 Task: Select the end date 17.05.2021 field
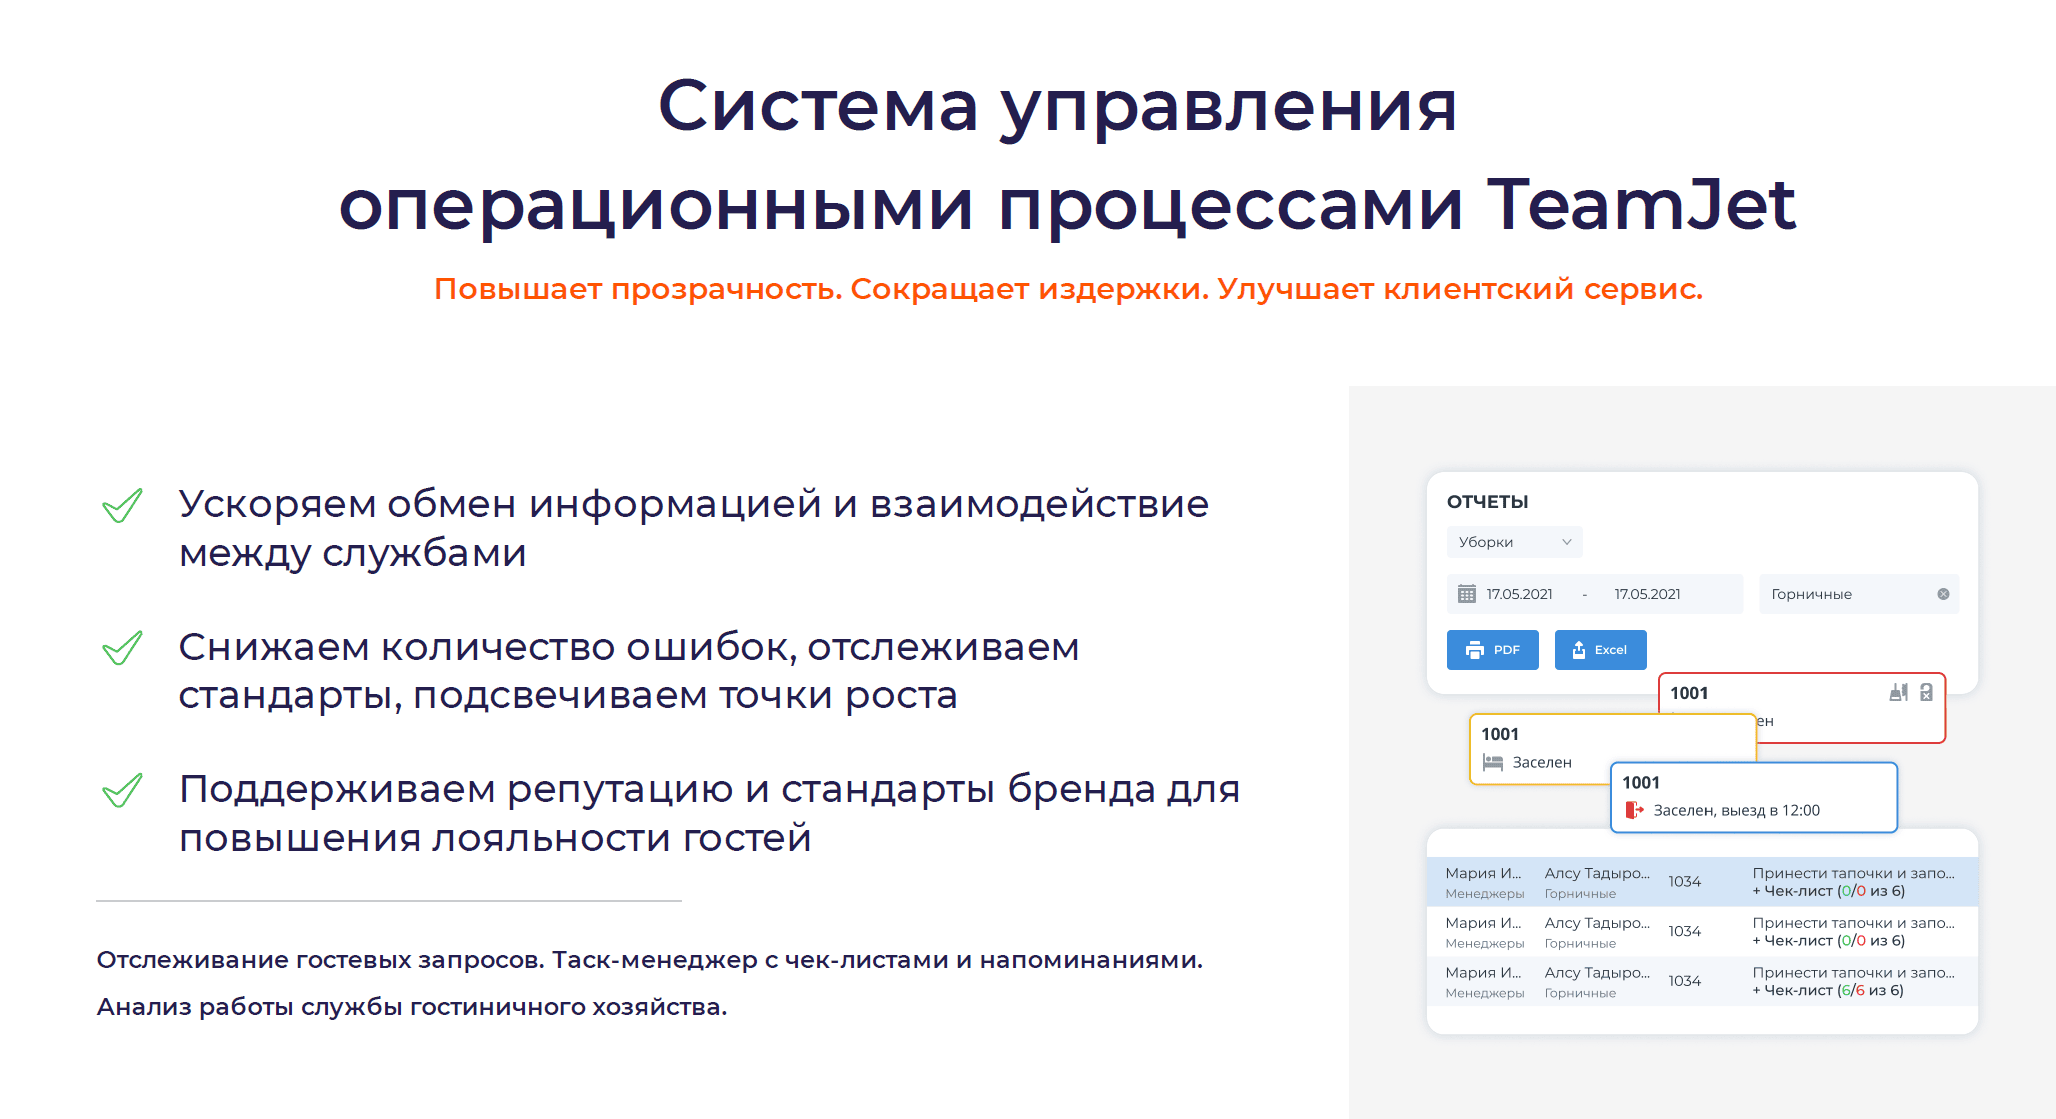[x=1647, y=594]
